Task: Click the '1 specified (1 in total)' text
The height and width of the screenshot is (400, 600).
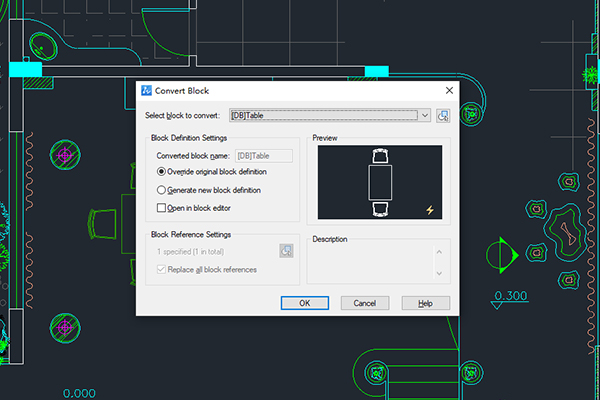Action: 191,251
